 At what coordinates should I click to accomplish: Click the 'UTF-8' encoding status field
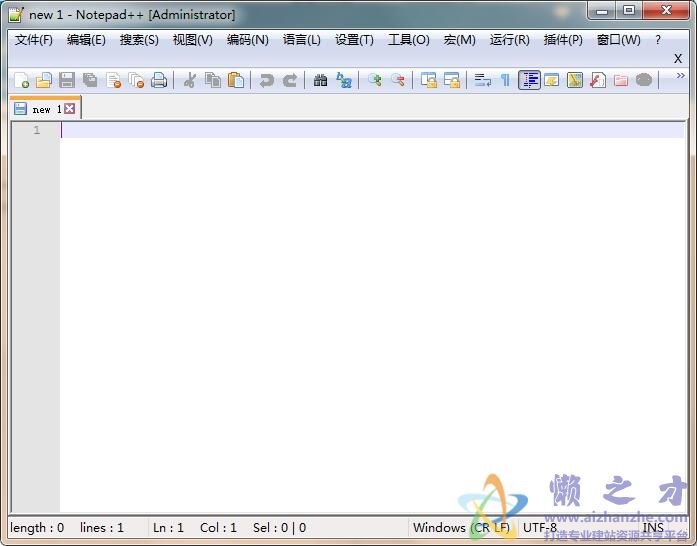click(540, 528)
